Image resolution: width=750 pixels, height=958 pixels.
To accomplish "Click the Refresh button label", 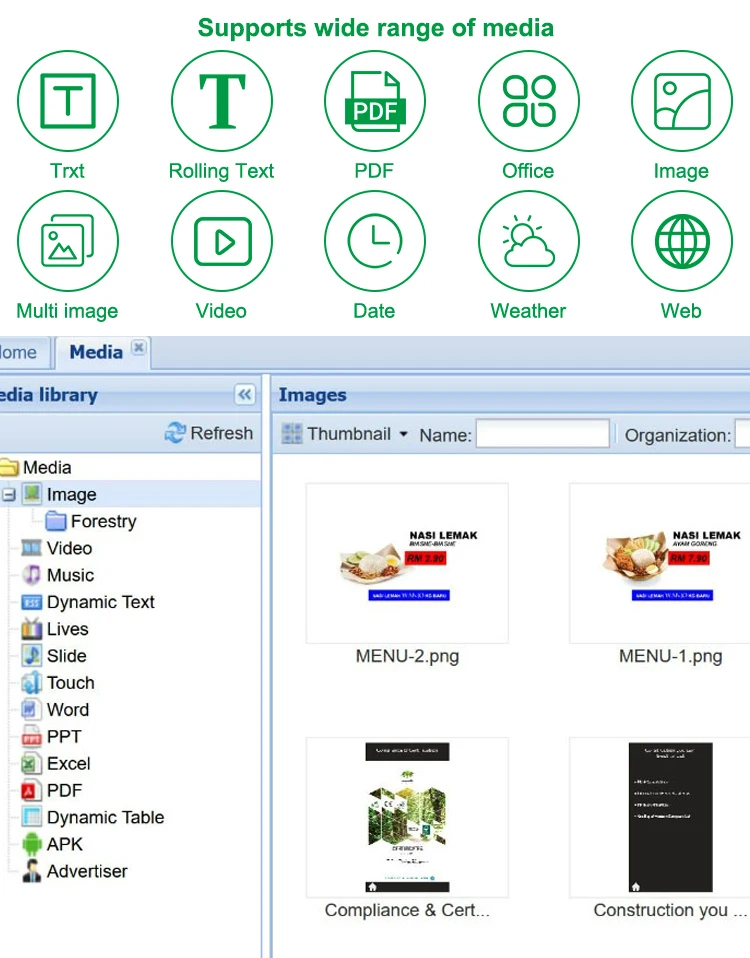I will tap(222, 433).
